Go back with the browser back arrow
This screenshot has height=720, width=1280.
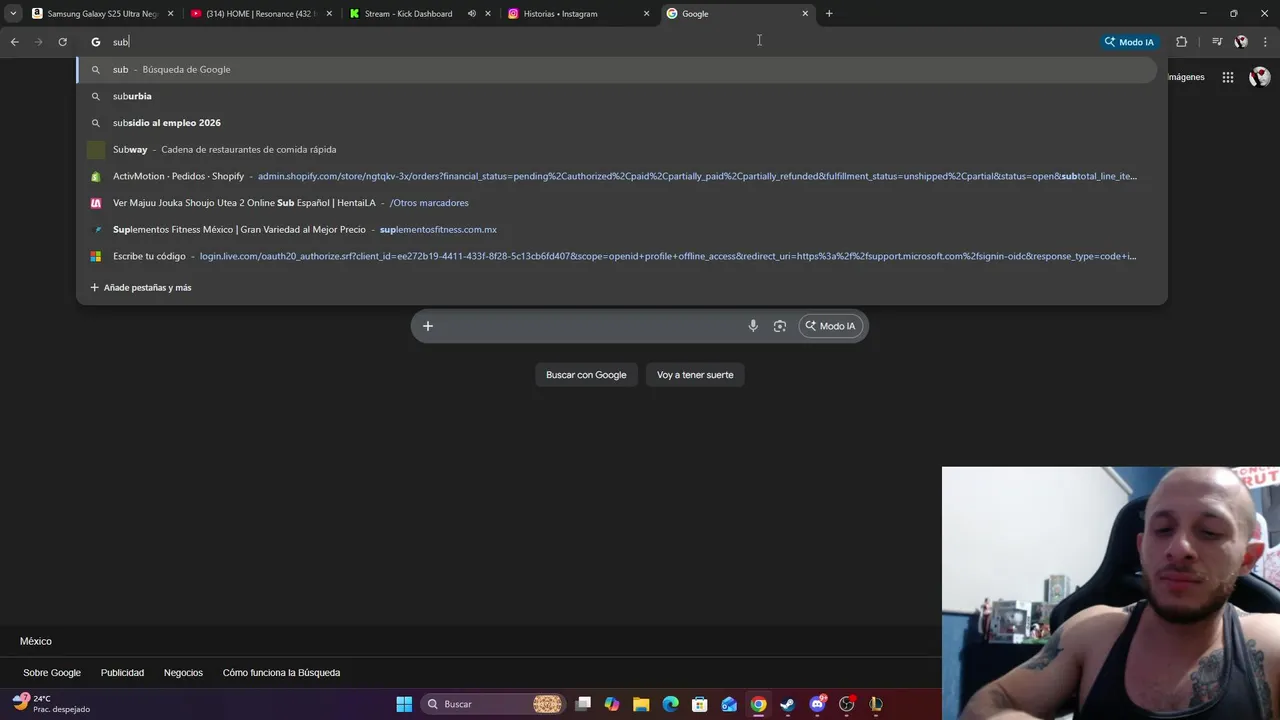pyautogui.click(x=14, y=42)
